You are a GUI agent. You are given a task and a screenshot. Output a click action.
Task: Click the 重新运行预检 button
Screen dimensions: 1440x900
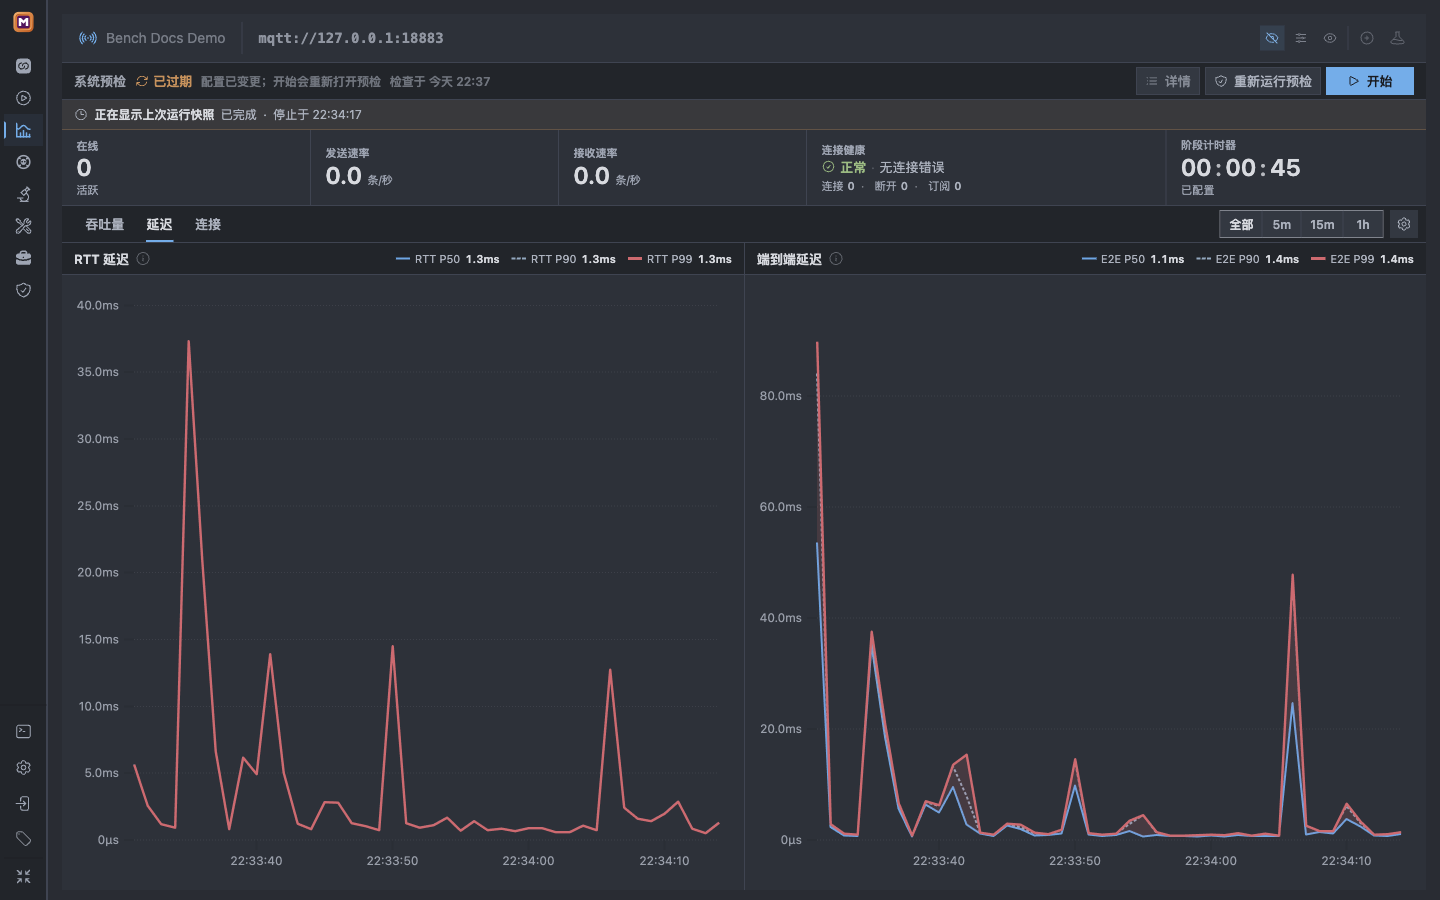[1263, 81]
